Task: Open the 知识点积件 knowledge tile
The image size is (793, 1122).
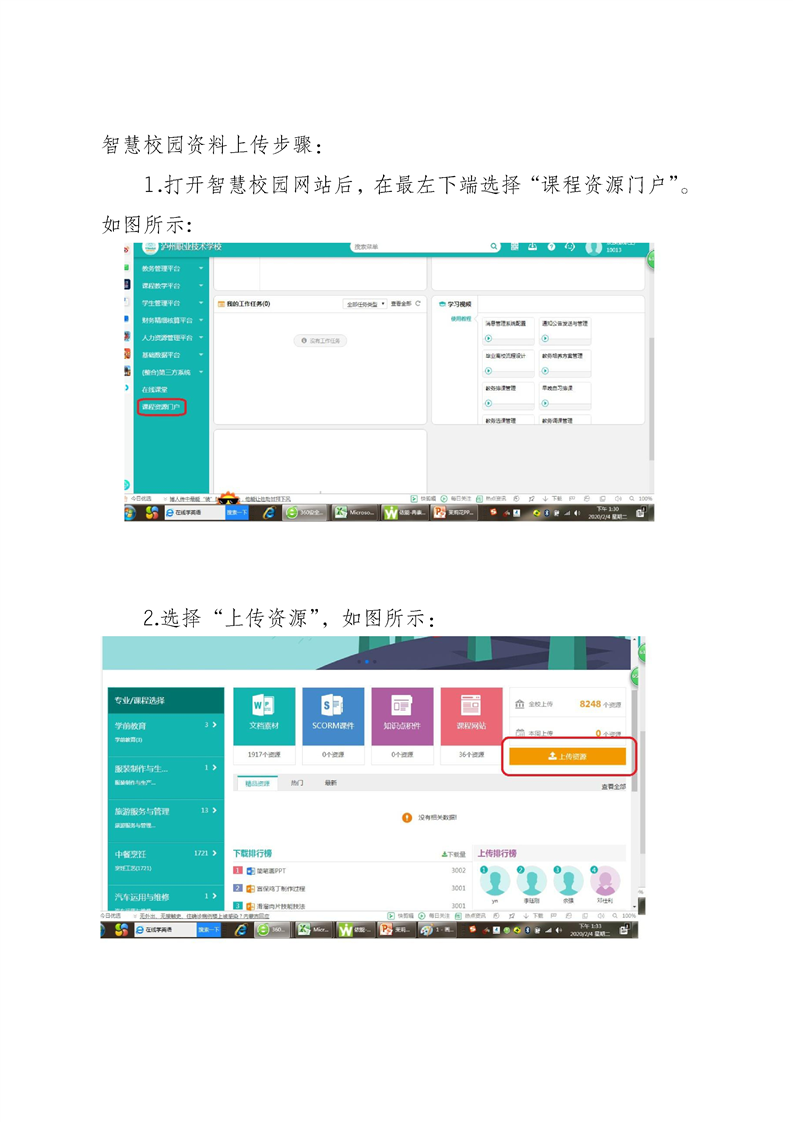Action: coord(402,716)
